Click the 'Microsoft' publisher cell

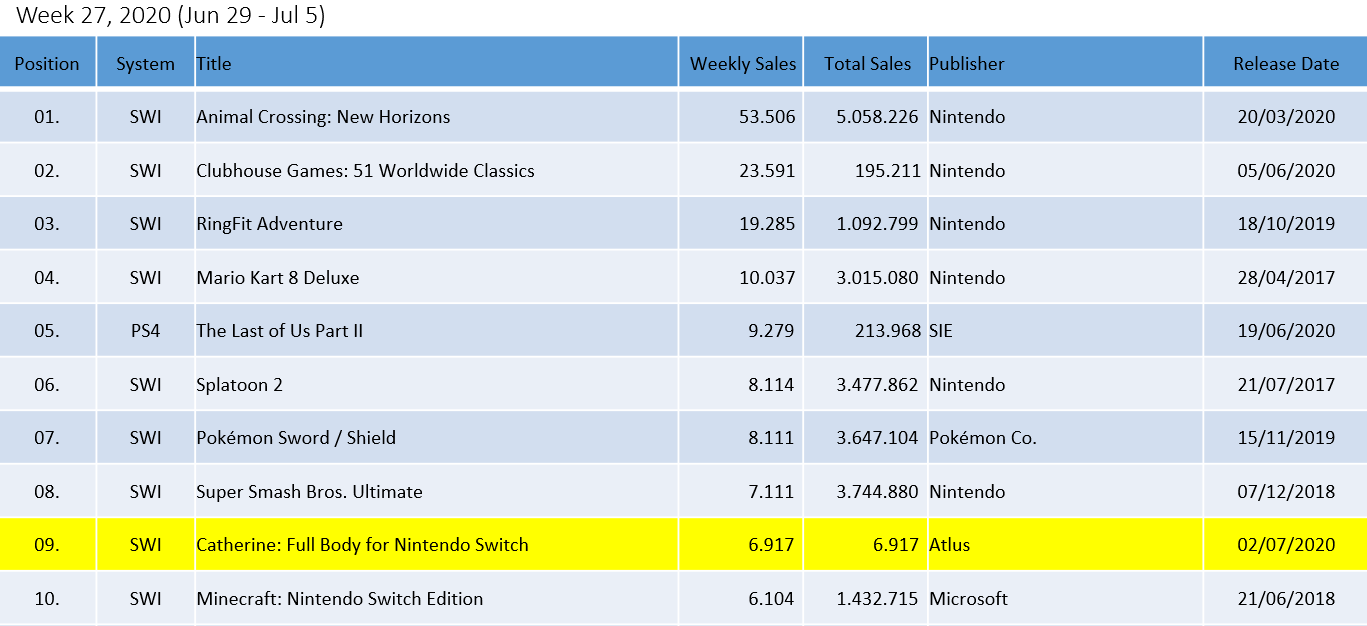click(x=1065, y=598)
